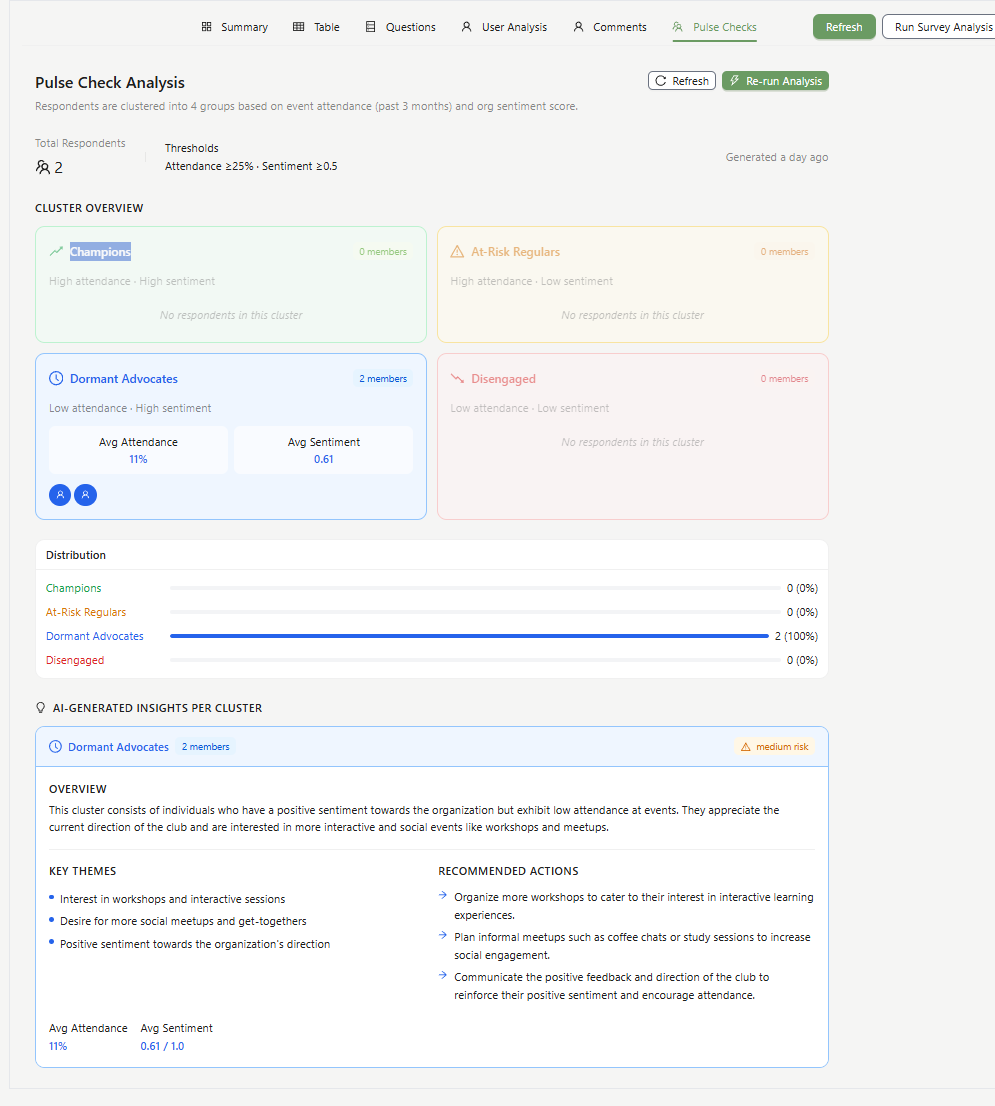Click the Re-run Analysis button

[x=775, y=80]
